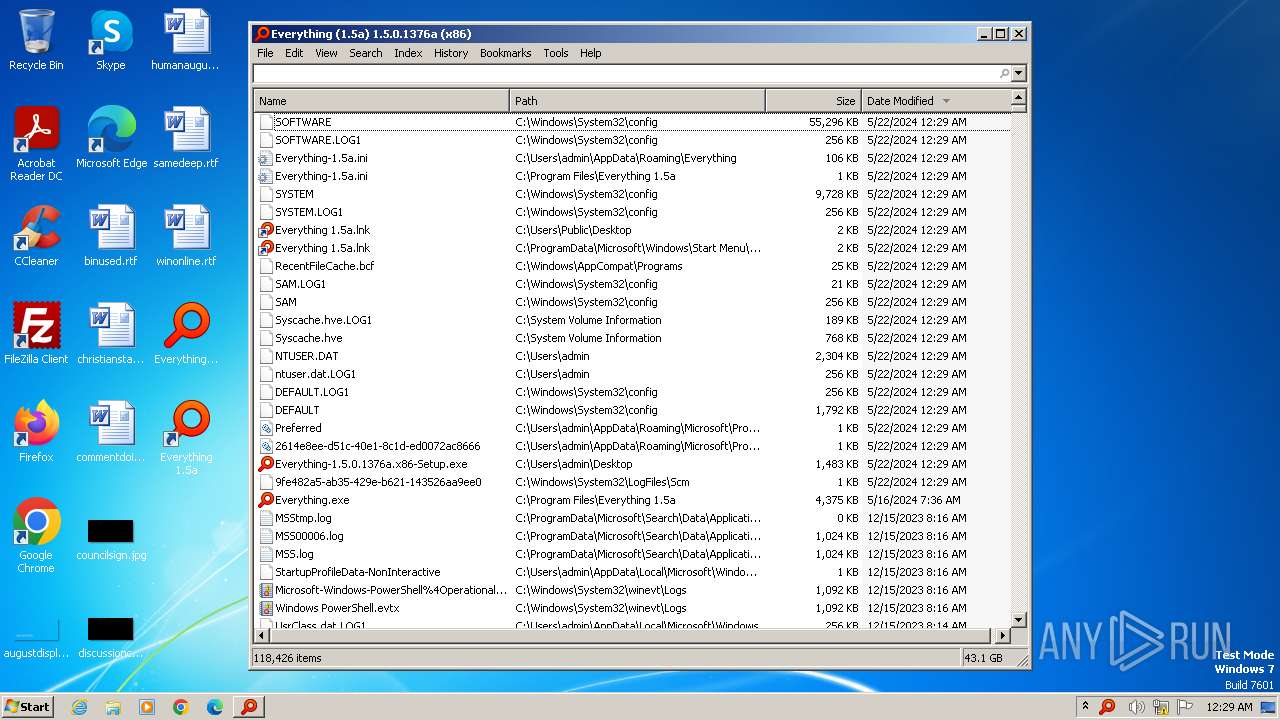Open the History menu
1280x720 pixels.
tap(451, 53)
